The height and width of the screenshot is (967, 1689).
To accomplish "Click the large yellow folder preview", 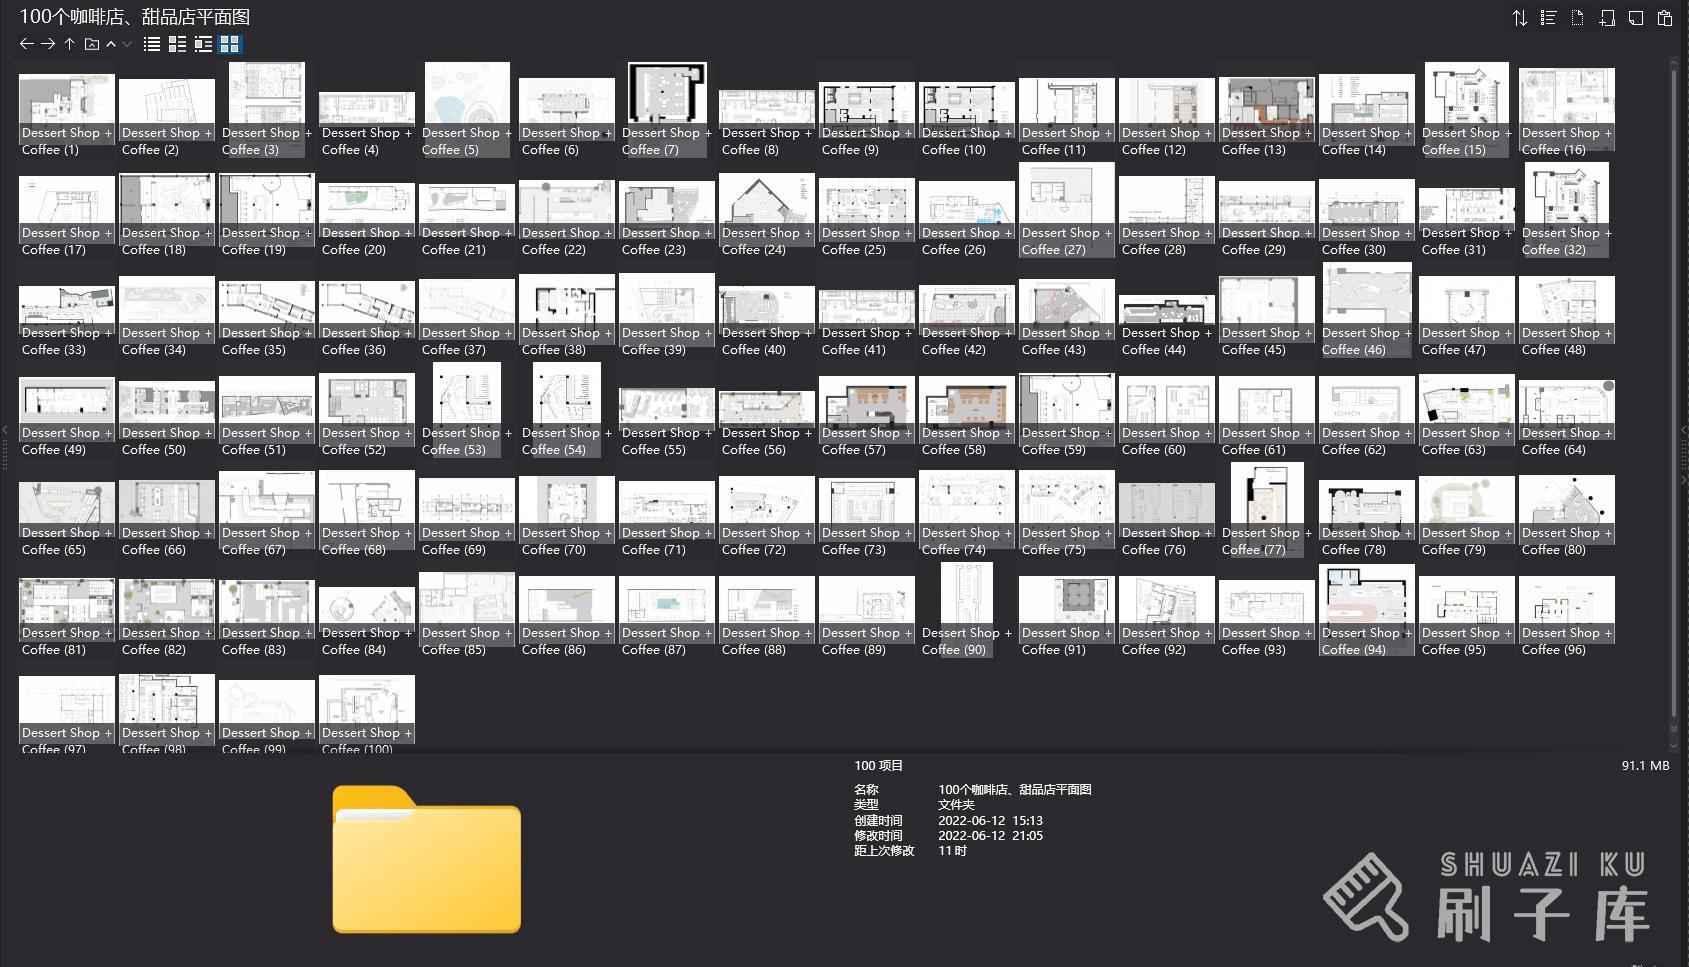I will (426, 860).
